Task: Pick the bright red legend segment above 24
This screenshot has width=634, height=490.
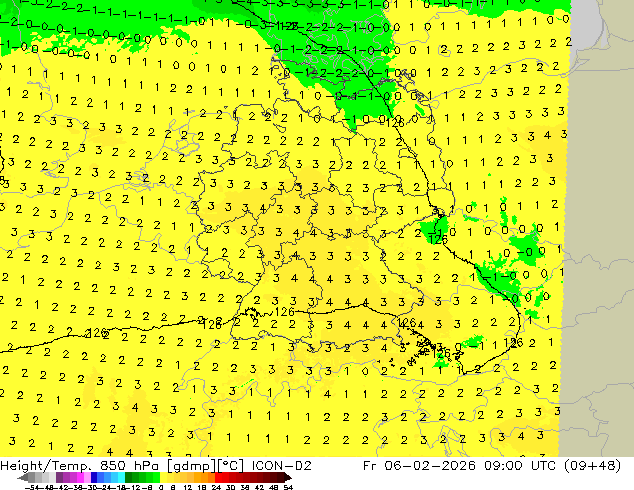Action: pos(218,477)
